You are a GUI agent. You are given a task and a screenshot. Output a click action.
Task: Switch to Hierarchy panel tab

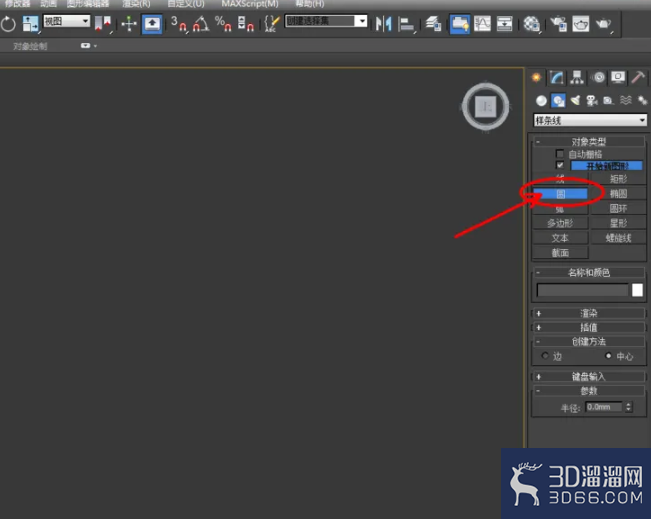pyautogui.click(x=577, y=77)
